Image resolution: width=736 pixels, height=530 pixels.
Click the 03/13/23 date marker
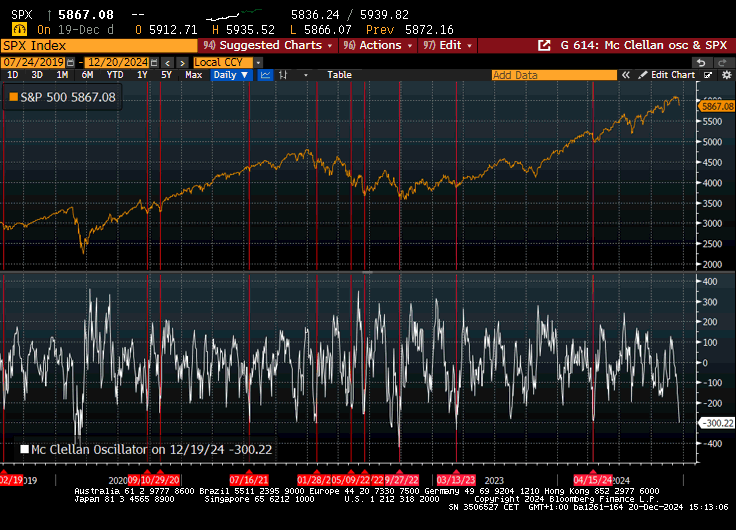[x=456, y=480]
